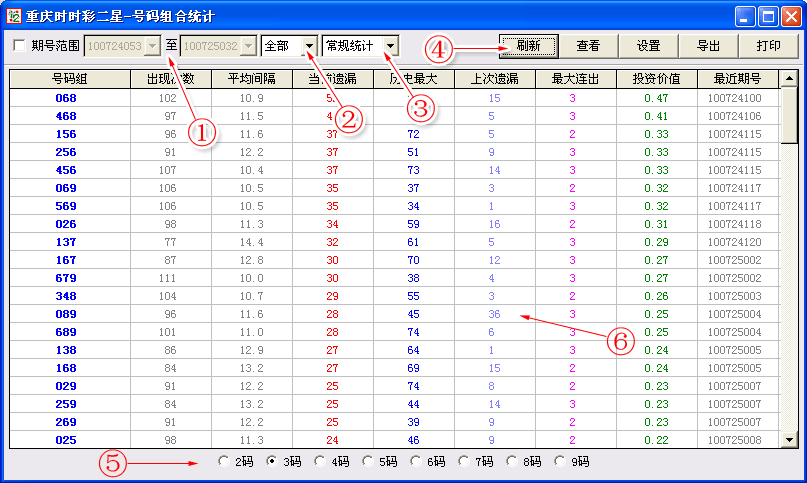The image size is (807, 483).
Task: Select number group 348
Action: coord(66,296)
